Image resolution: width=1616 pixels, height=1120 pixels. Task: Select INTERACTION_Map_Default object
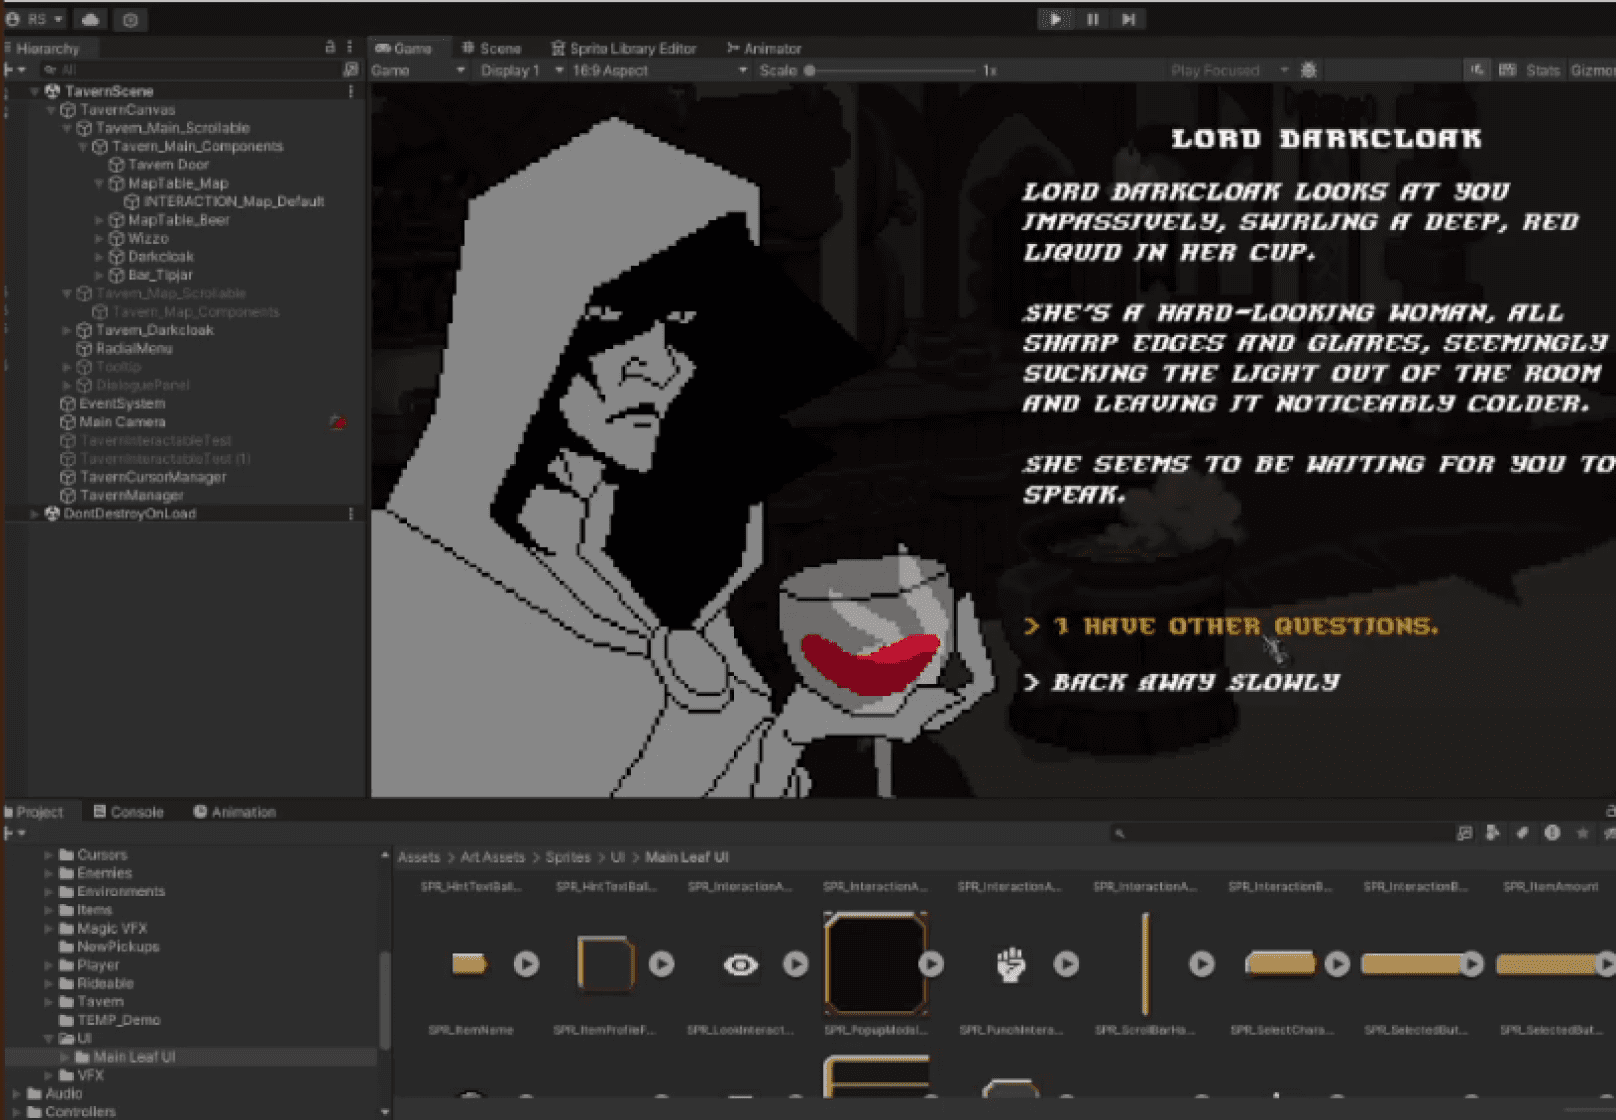pos(233,201)
